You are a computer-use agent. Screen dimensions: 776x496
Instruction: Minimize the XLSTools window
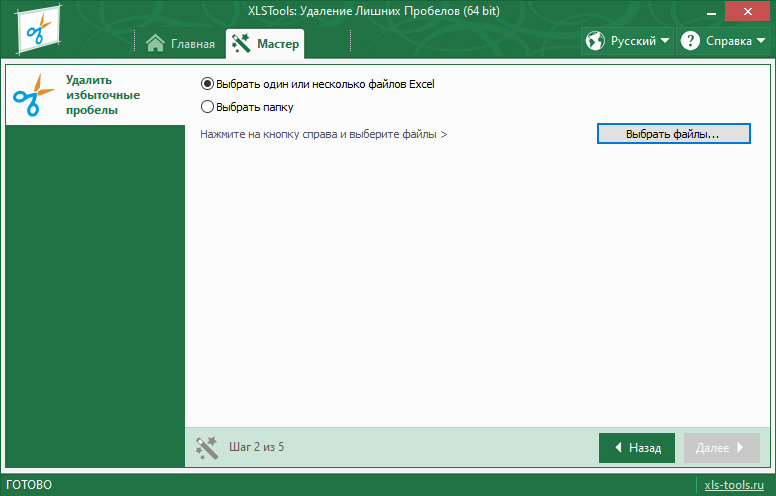click(x=712, y=12)
